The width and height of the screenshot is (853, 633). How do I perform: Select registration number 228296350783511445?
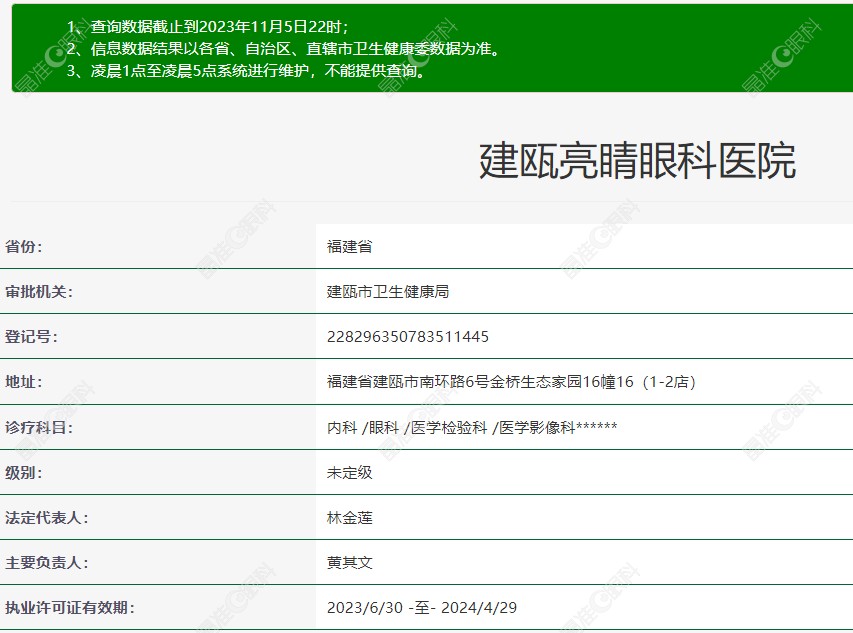(x=407, y=337)
